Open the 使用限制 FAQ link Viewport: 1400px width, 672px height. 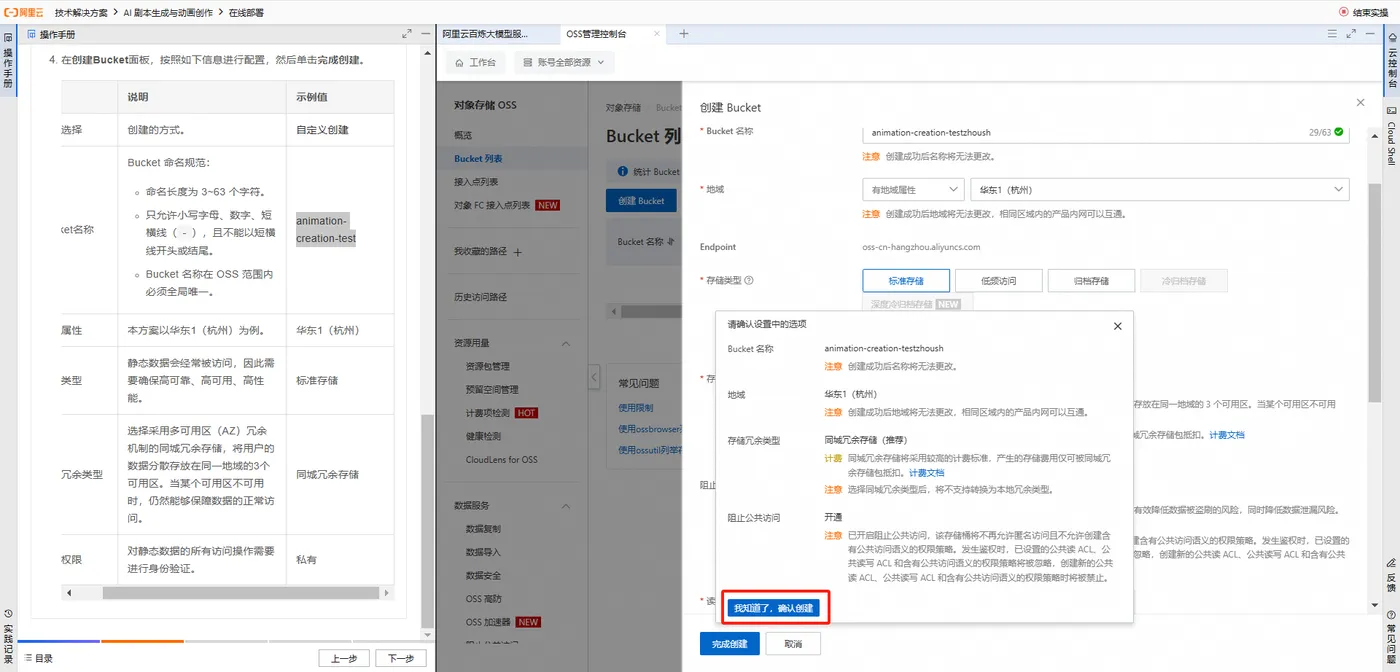point(635,408)
